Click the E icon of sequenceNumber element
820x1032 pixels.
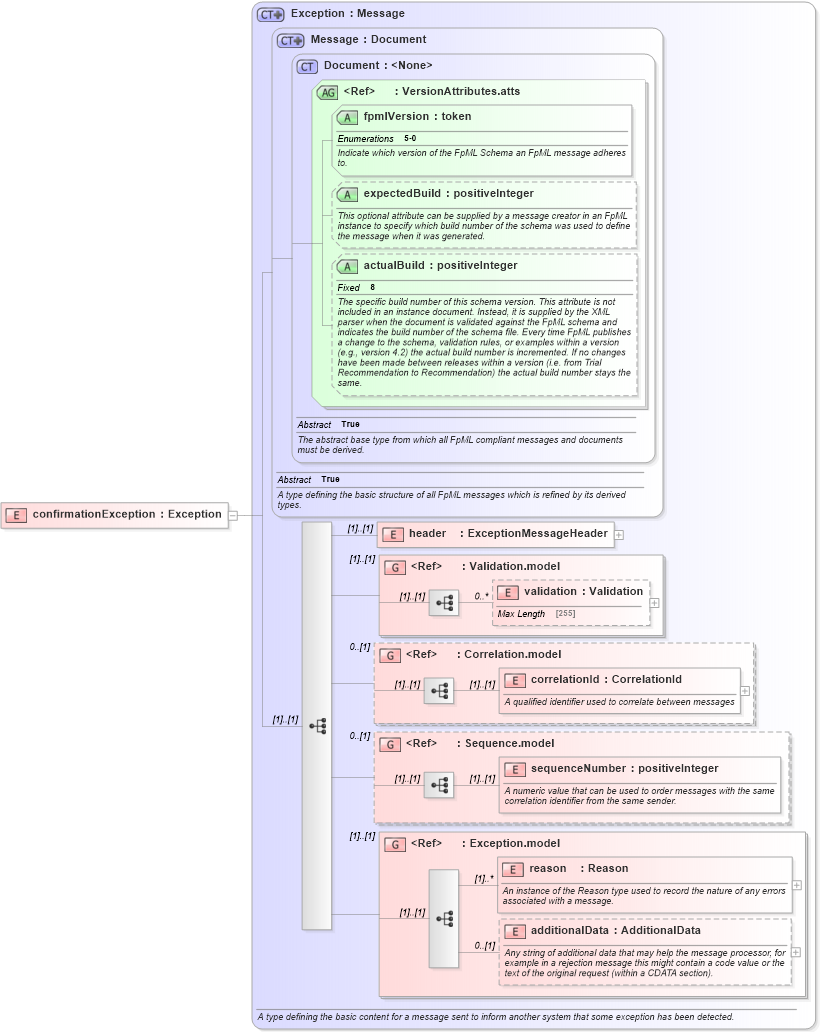[515, 769]
